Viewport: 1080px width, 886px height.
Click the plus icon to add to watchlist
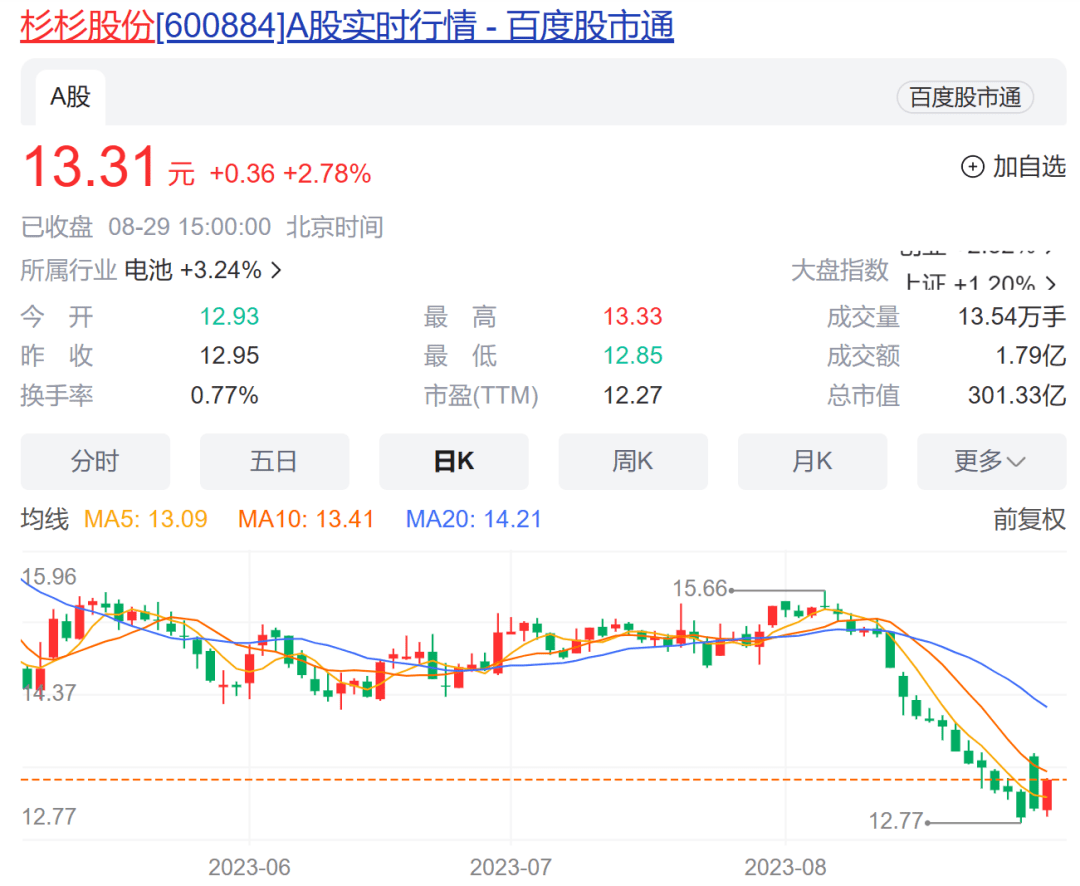[x=972, y=167]
